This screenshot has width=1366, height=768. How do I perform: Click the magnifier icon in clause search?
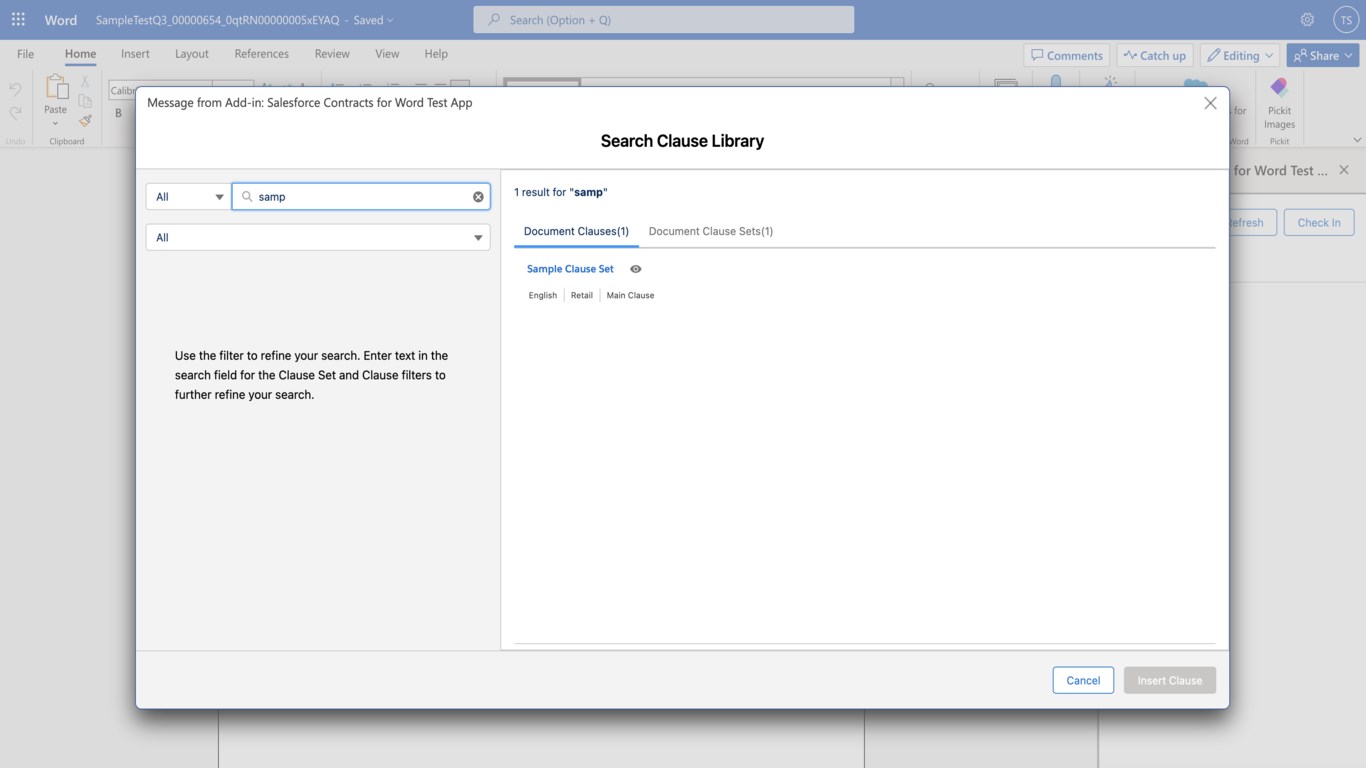pos(247,197)
